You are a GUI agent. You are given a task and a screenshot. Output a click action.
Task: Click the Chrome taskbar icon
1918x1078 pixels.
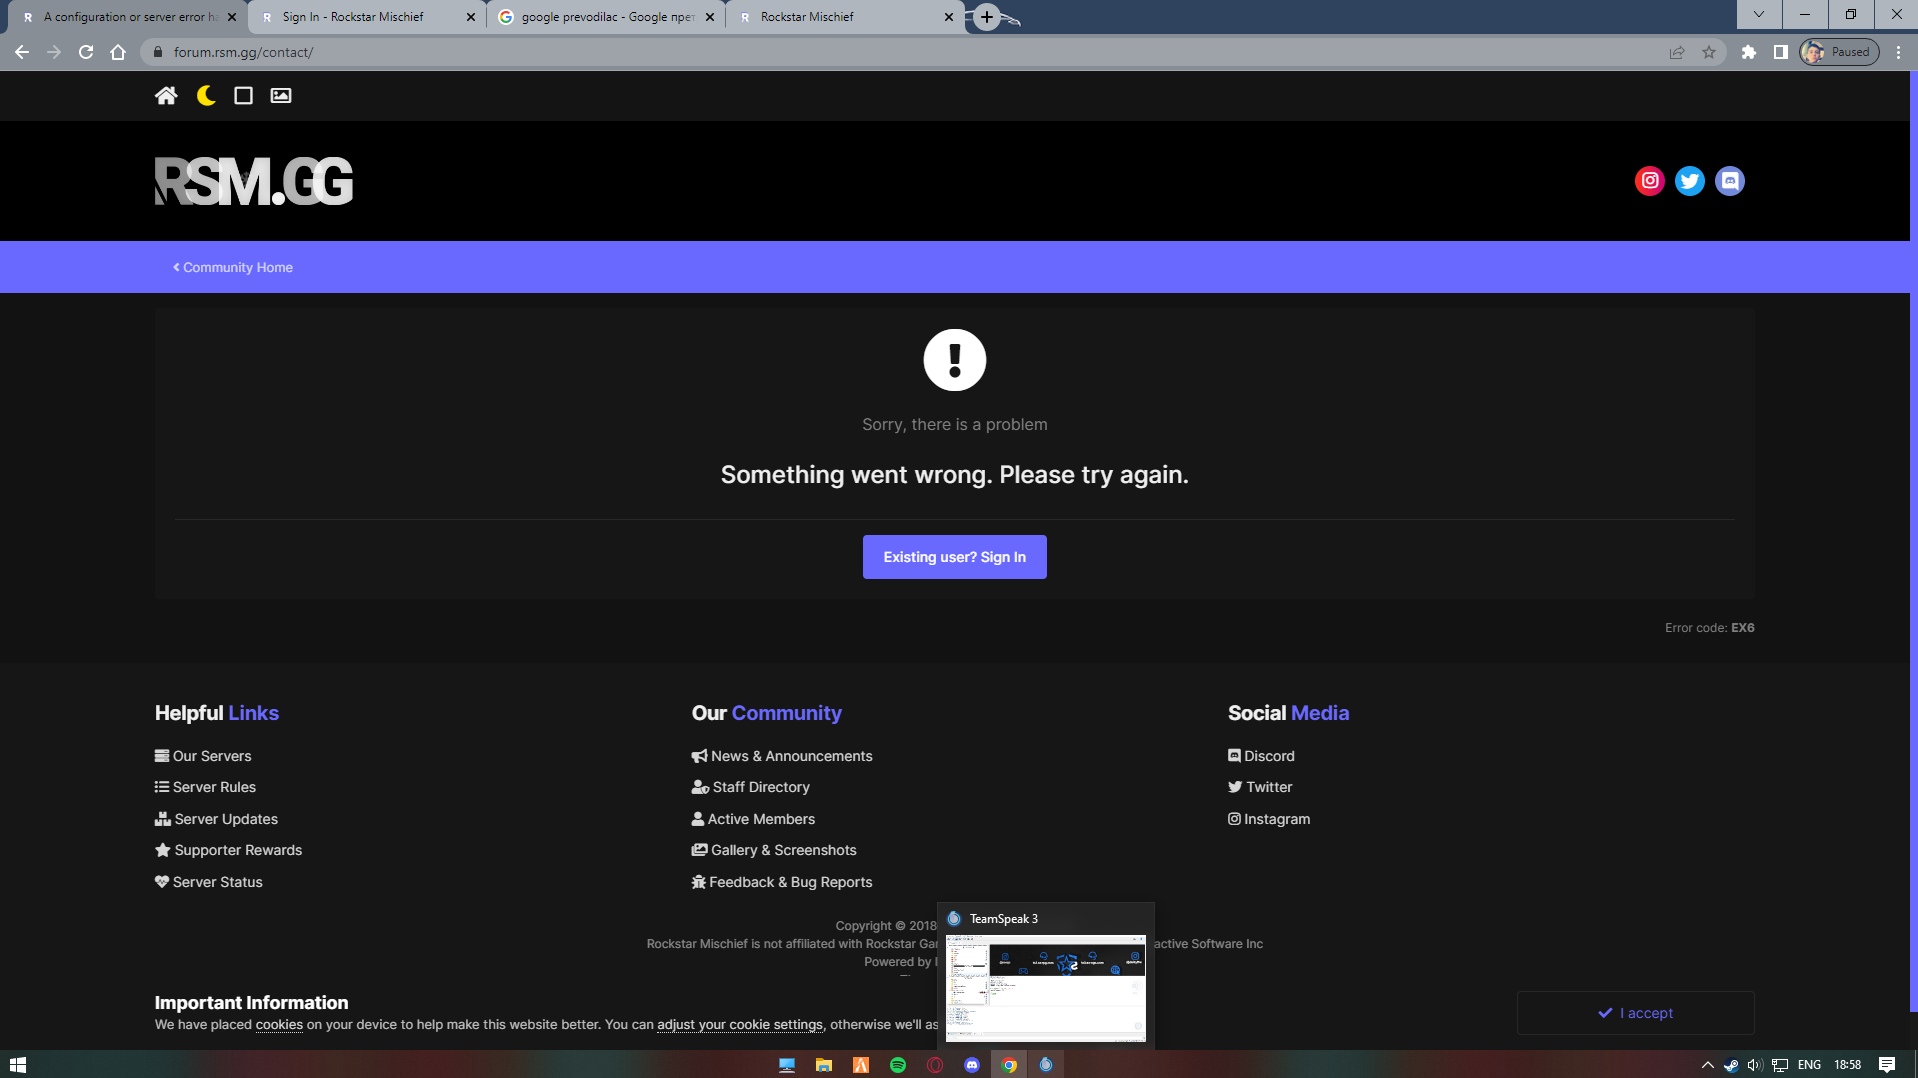pos(1009,1065)
